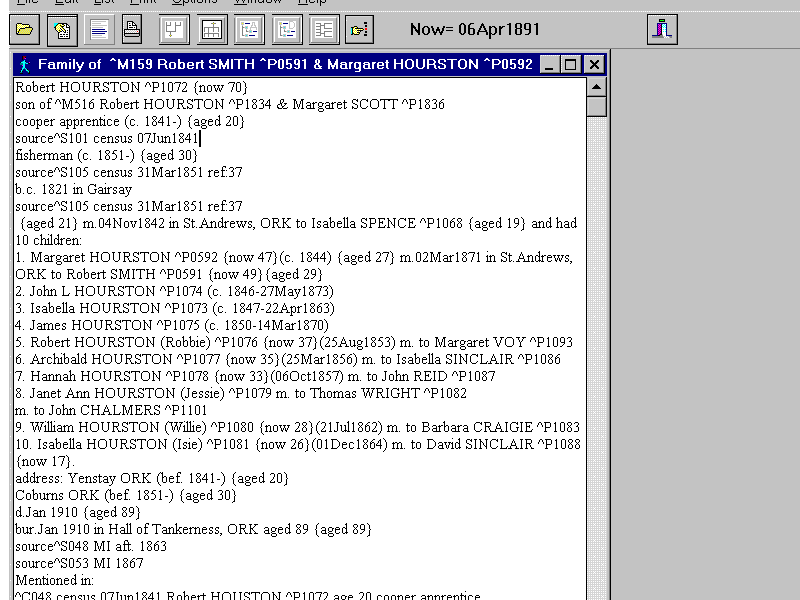This screenshot has width=800, height=600.
Task: Open the Window menu
Action: (257, 3)
